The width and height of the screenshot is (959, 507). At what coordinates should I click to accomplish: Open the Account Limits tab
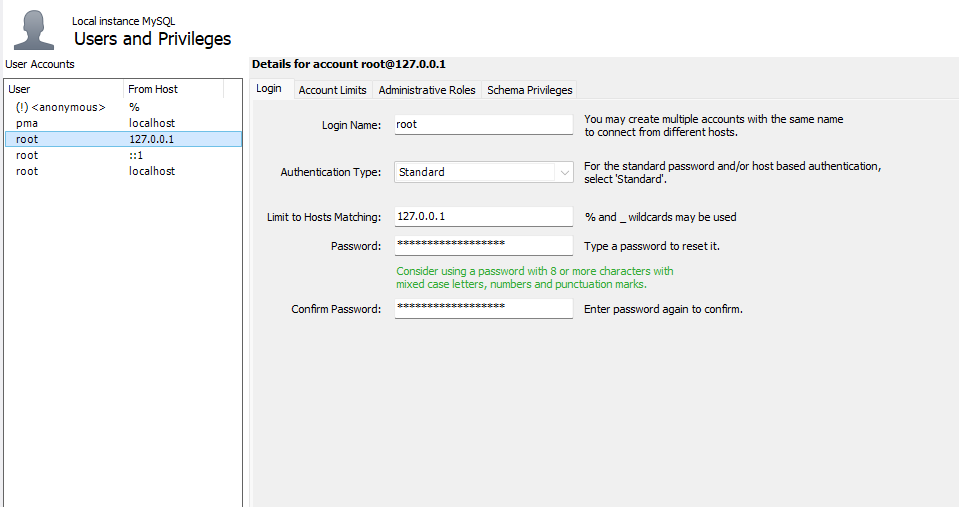coord(332,90)
